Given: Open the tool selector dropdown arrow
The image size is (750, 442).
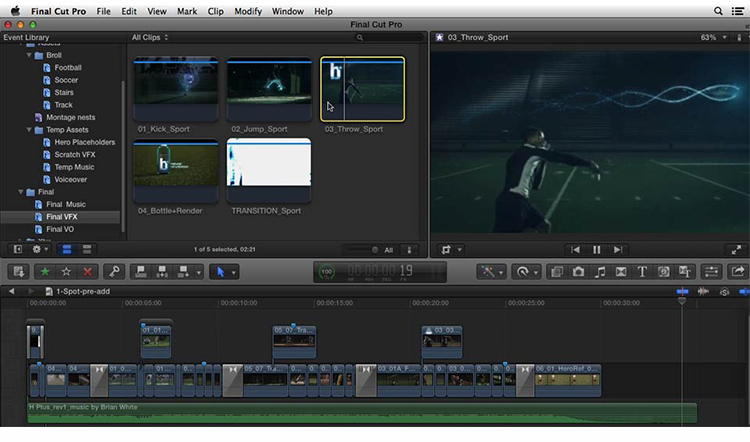Looking at the screenshot, I should pyautogui.click(x=233, y=272).
